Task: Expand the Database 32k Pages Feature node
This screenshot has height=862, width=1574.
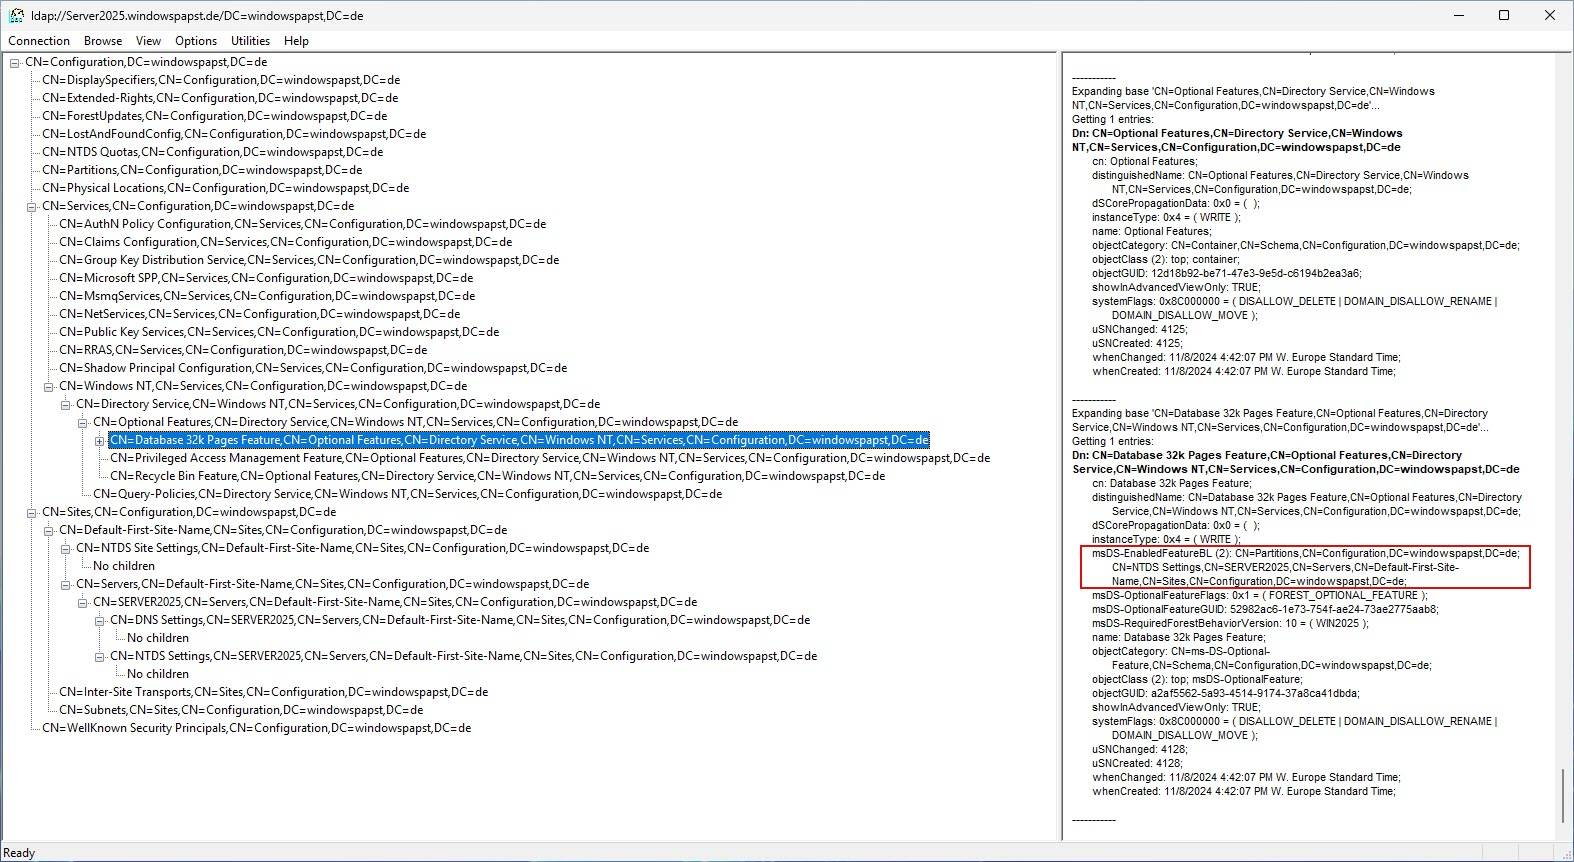Action: pyautogui.click(x=100, y=441)
